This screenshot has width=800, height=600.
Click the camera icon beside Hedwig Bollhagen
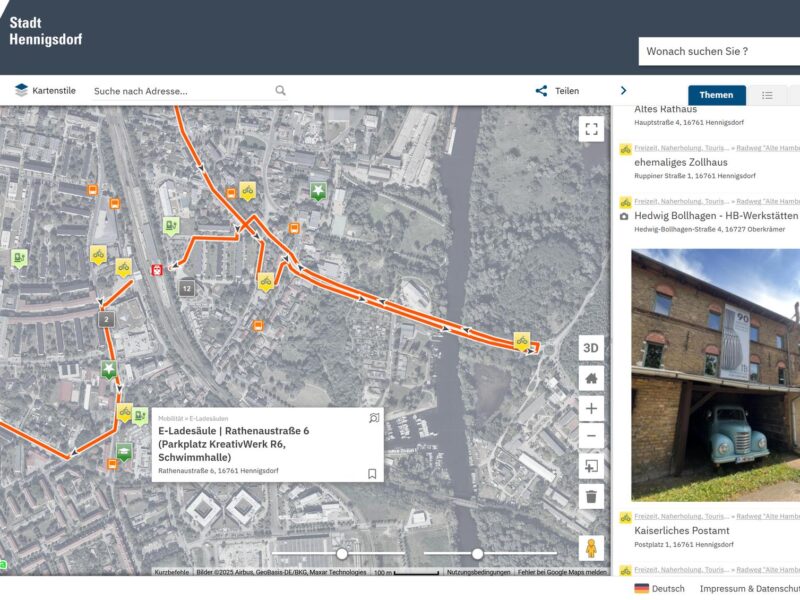[623, 216]
